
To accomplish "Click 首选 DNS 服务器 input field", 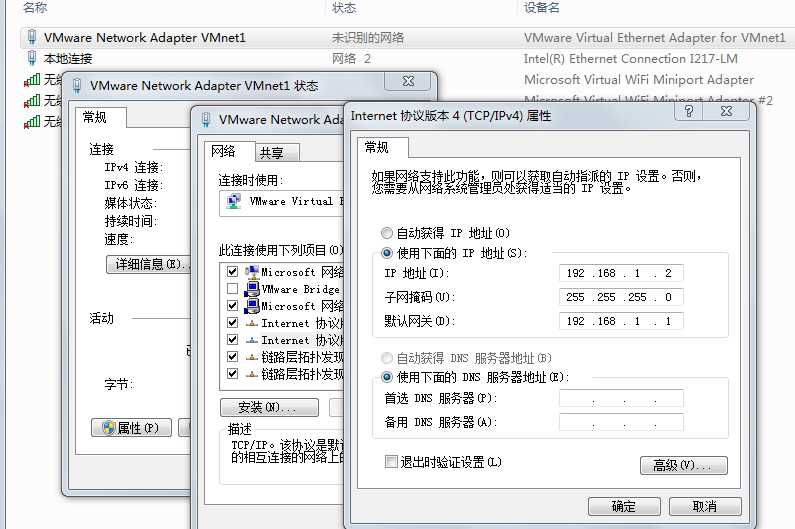I will (621, 398).
